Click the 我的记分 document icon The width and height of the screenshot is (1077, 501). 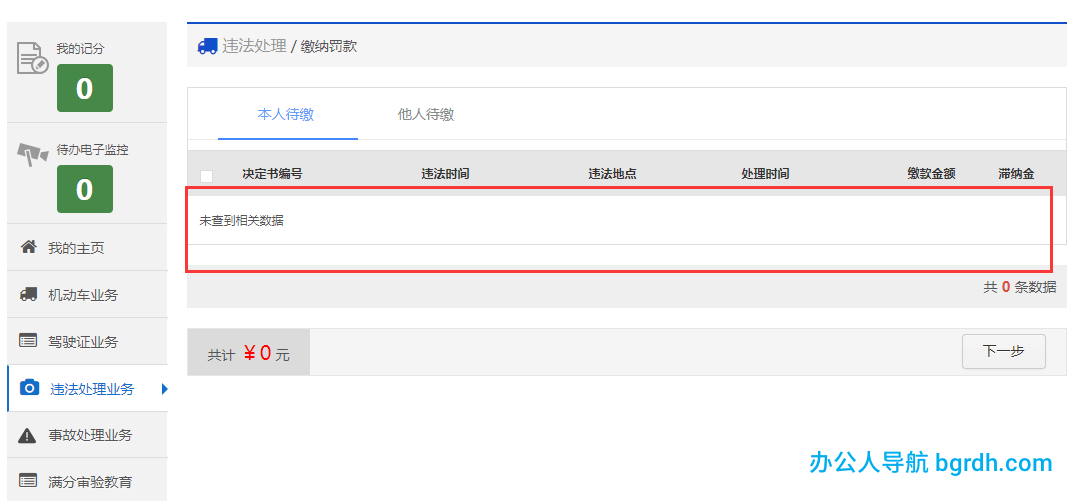(32, 58)
